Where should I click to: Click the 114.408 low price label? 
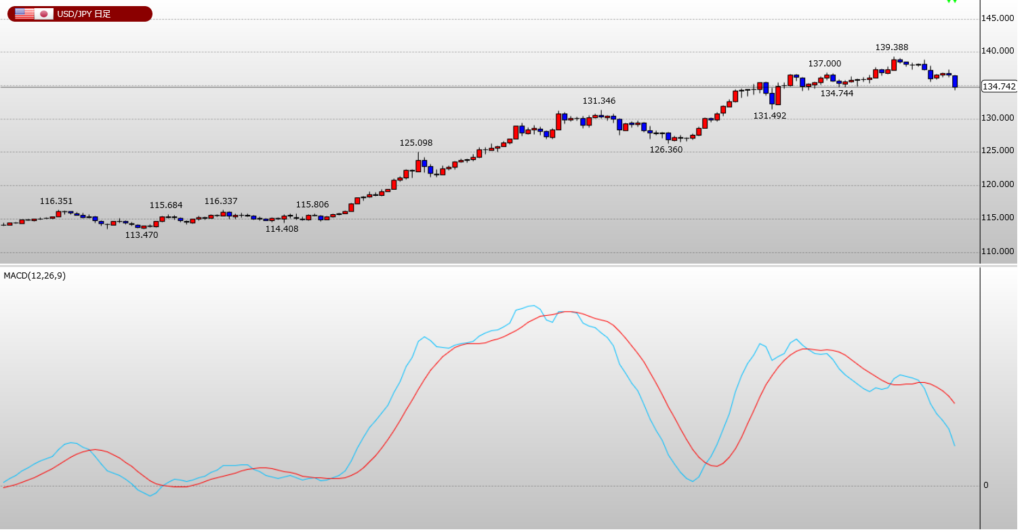click(282, 229)
